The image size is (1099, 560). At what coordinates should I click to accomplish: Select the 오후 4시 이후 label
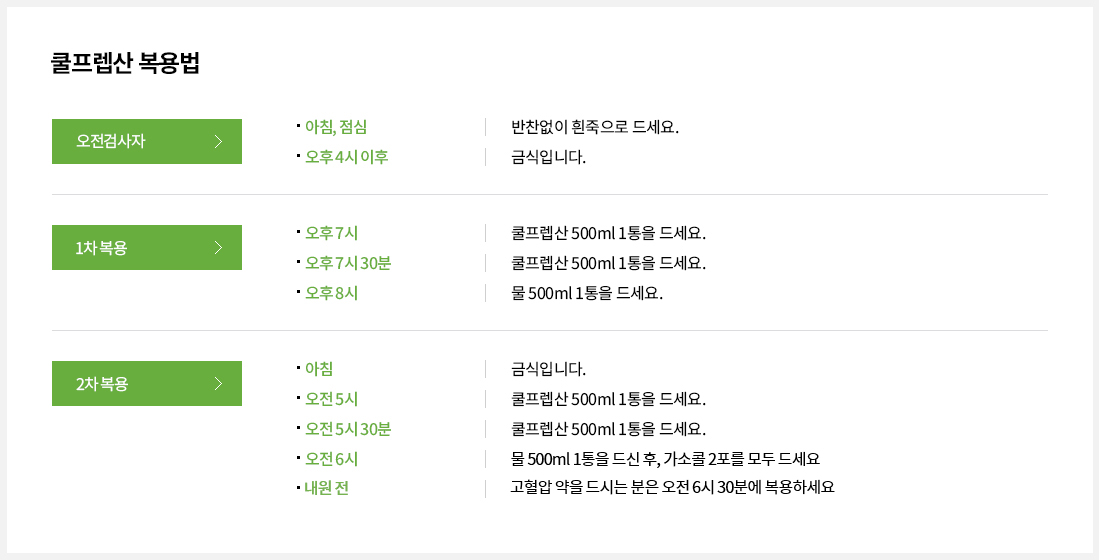tap(346, 157)
